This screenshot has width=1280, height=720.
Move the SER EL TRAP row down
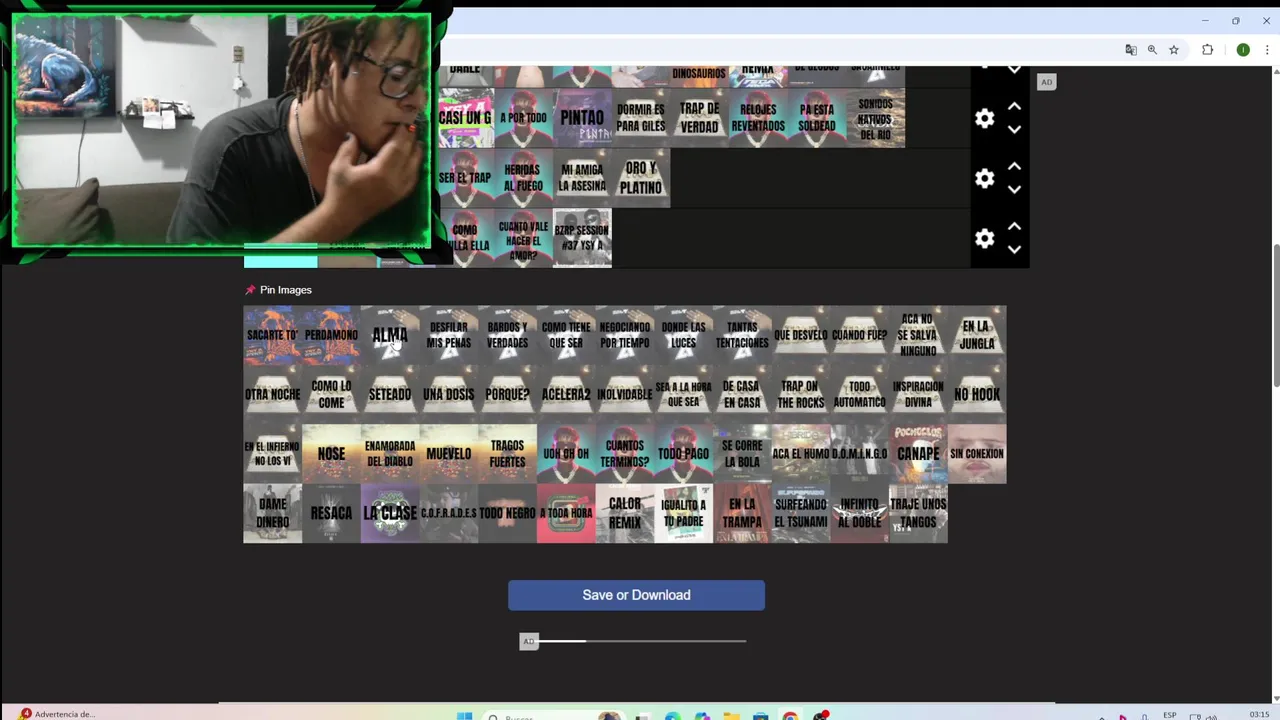pos(1014,190)
